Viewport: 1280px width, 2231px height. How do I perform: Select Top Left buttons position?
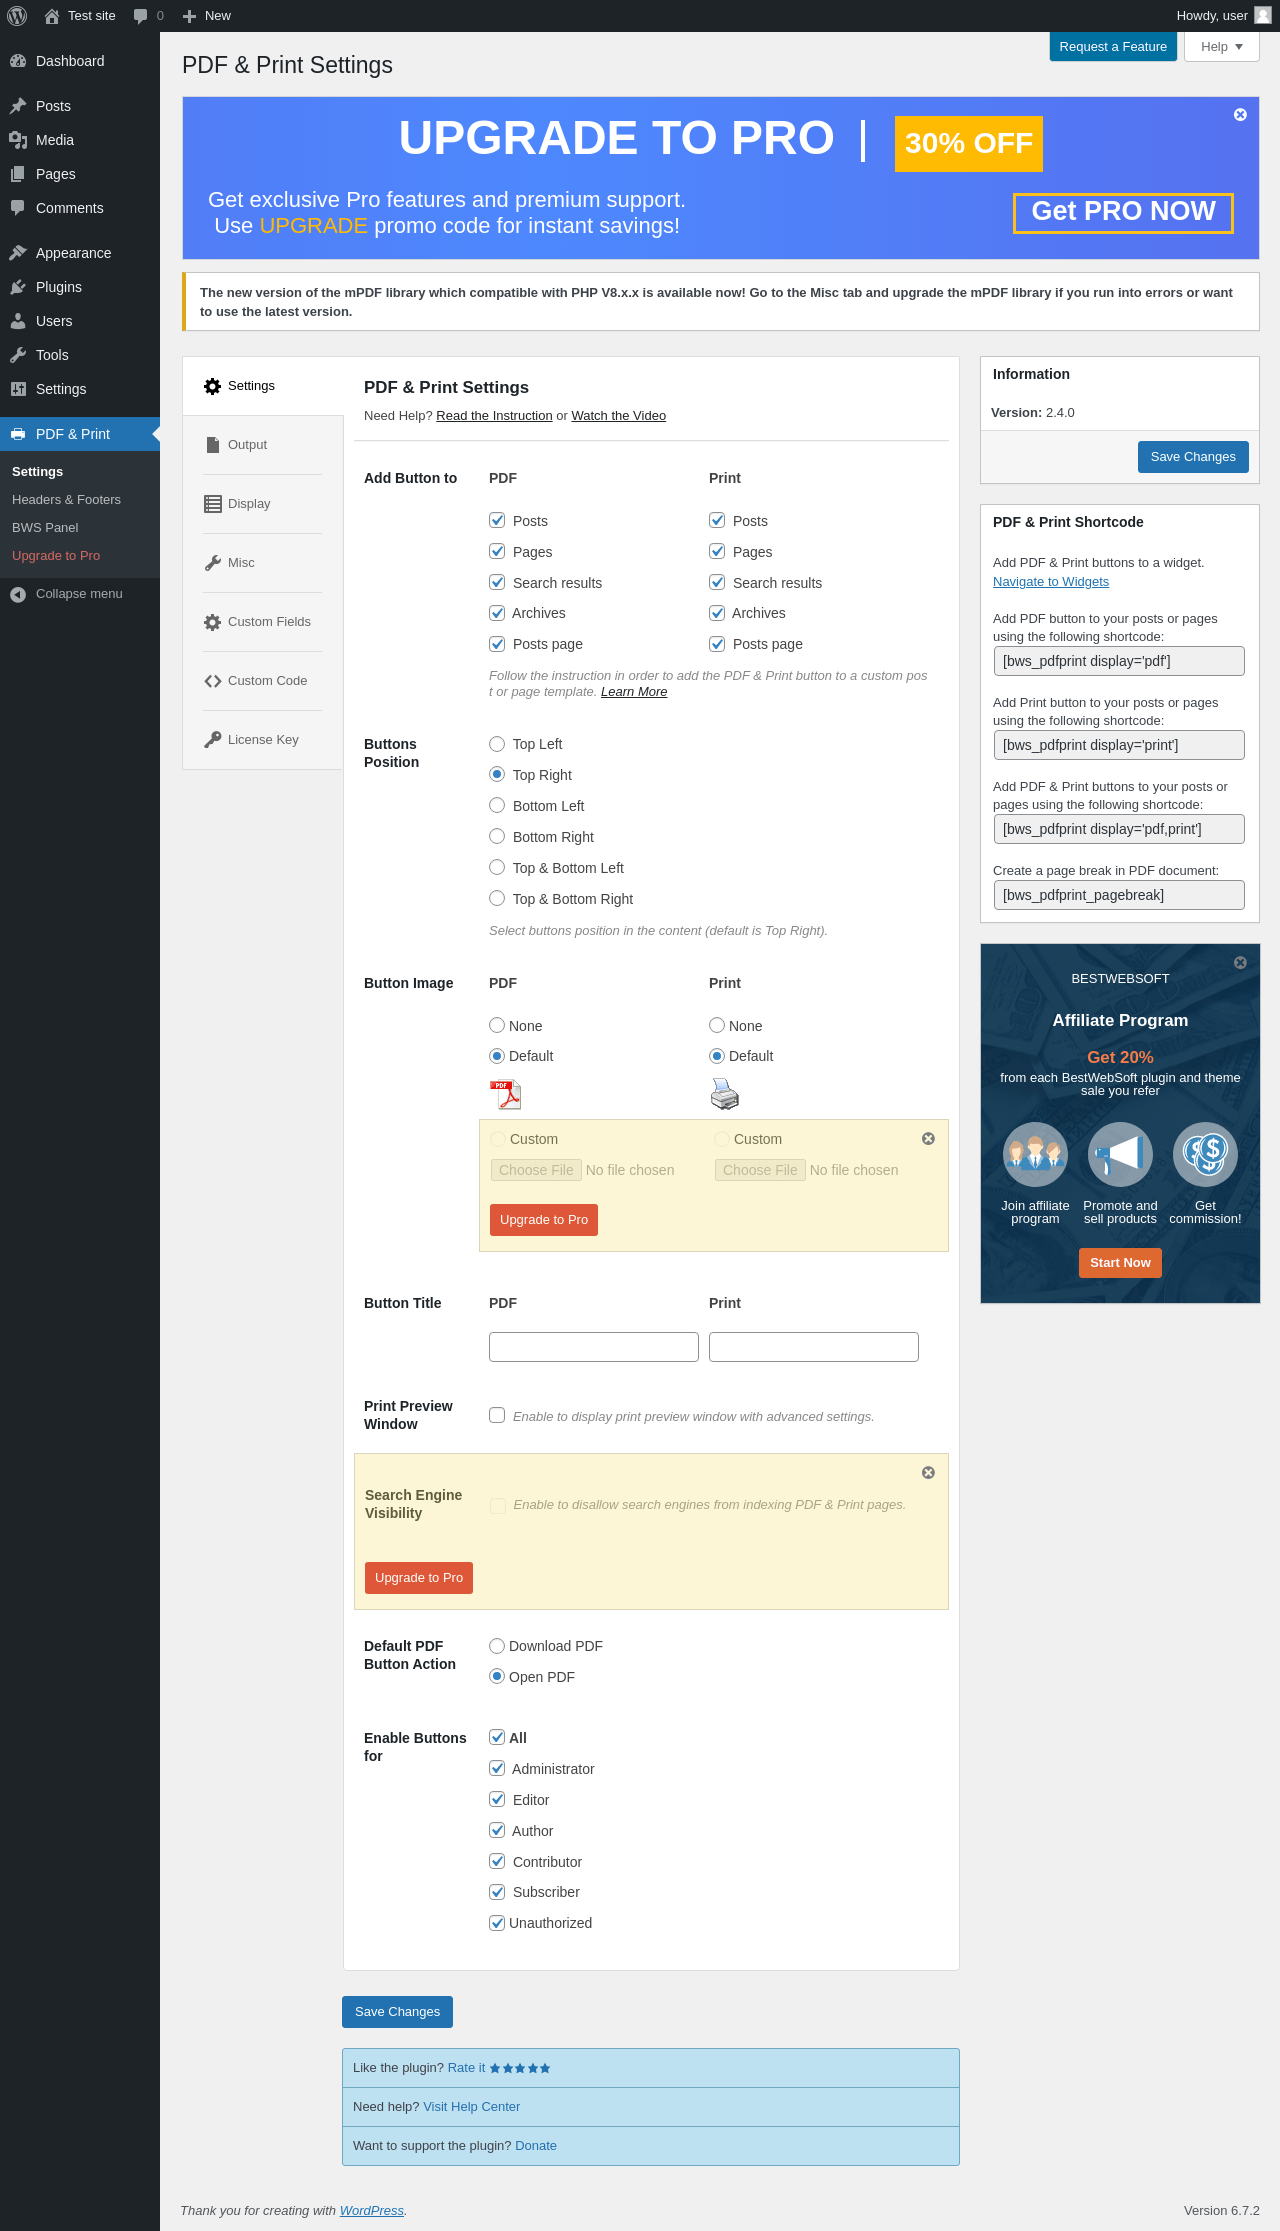click(497, 744)
